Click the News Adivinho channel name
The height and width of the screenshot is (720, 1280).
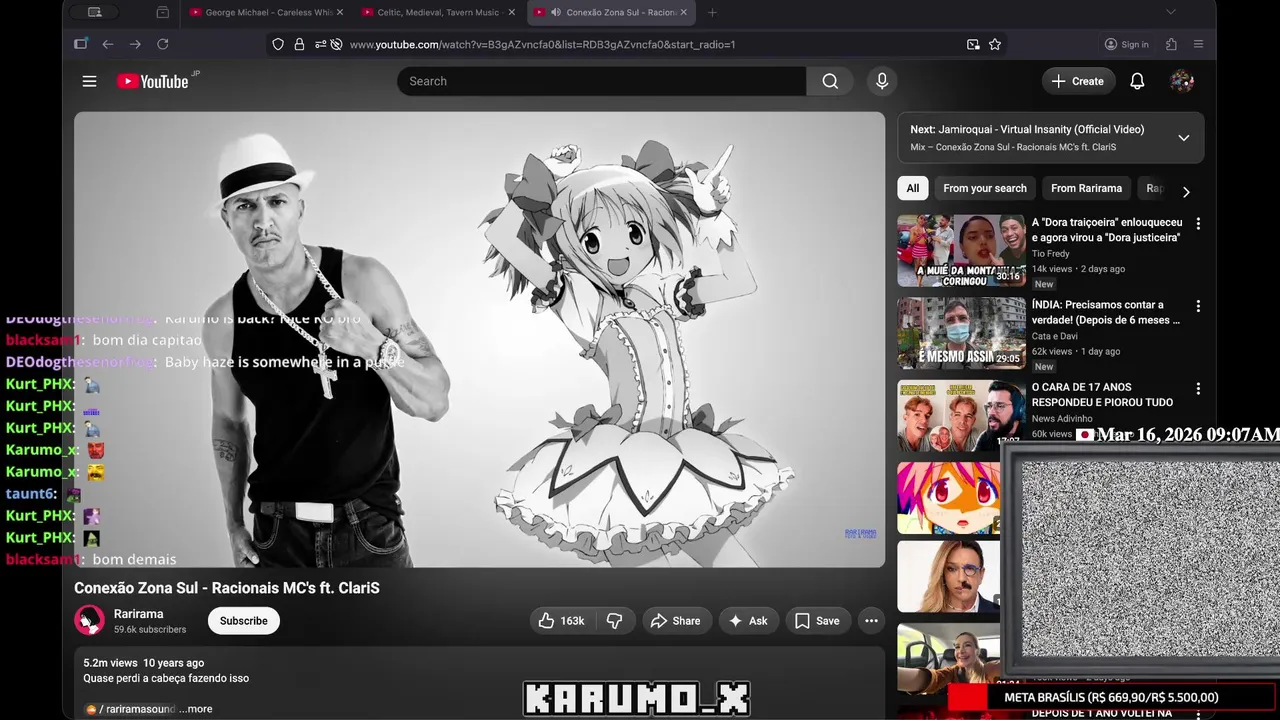point(1062,418)
